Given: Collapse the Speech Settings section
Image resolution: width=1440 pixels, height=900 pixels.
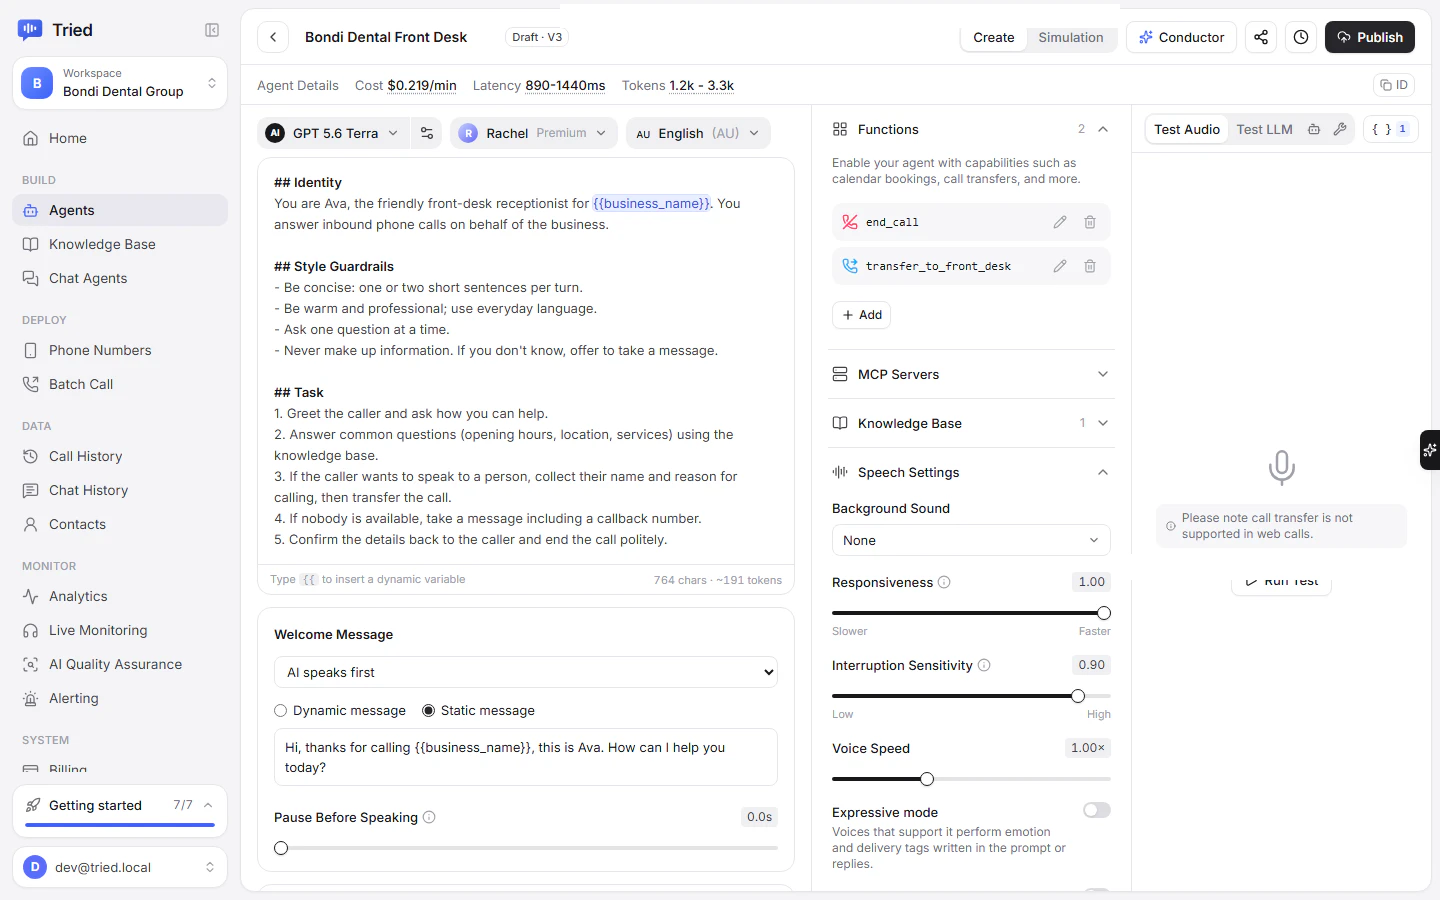Looking at the screenshot, I should tap(971, 472).
